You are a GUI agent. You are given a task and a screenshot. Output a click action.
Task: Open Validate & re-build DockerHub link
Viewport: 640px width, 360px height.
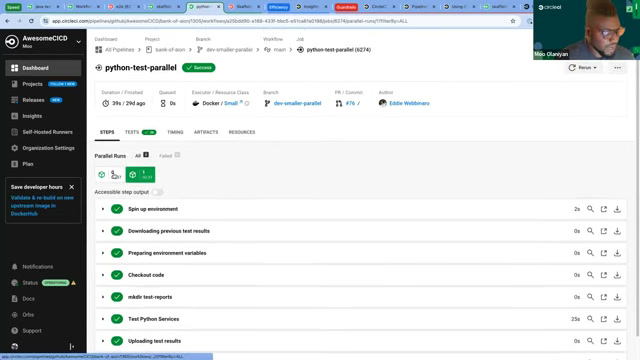point(42,206)
